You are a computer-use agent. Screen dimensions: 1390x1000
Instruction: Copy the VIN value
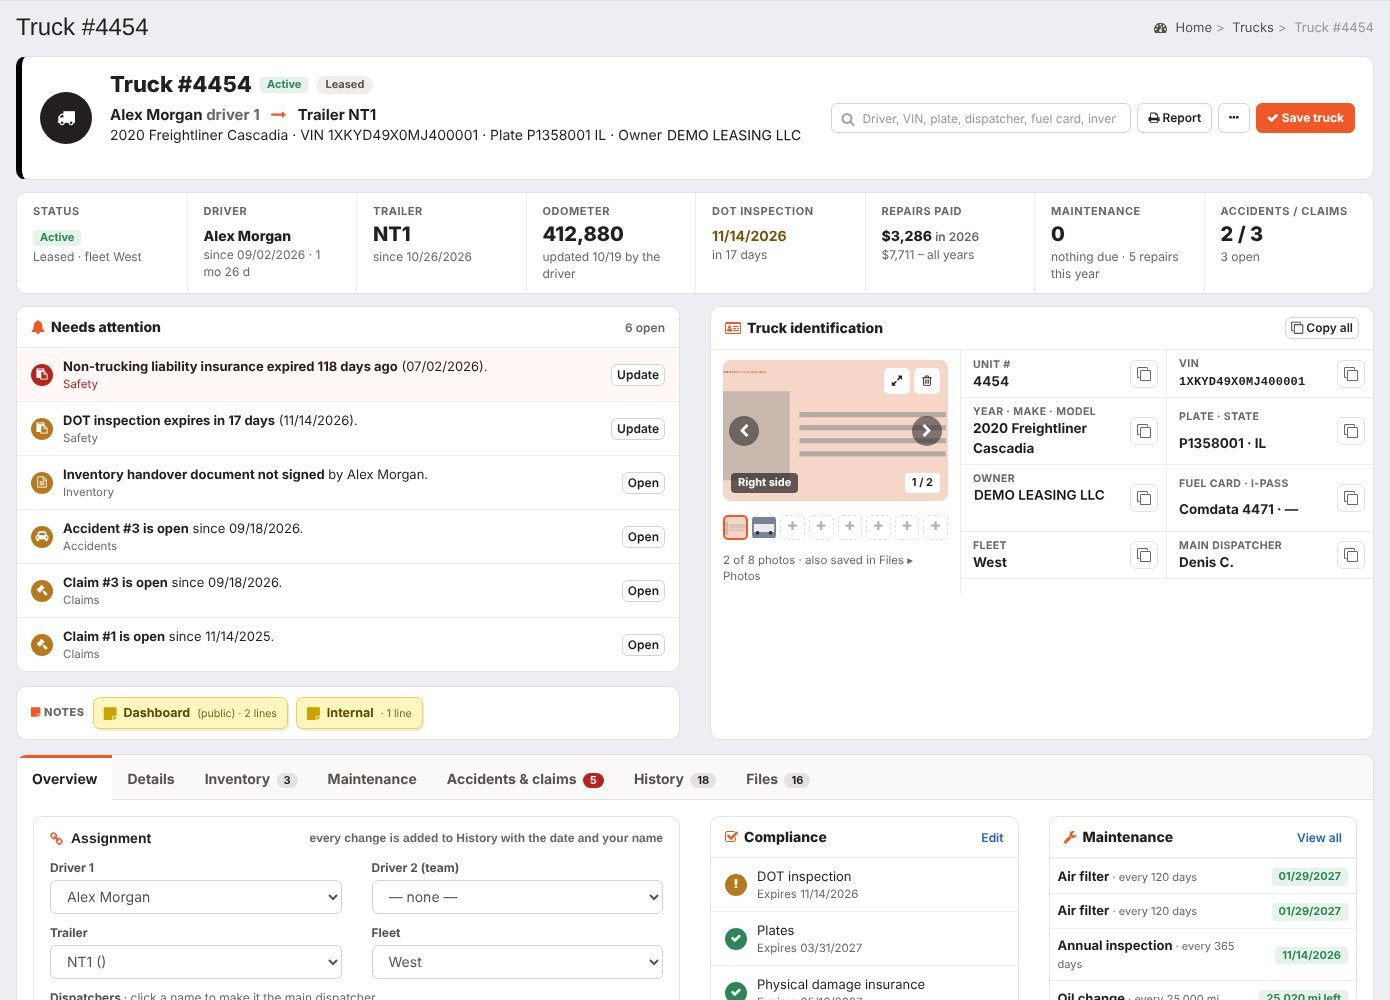(1351, 374)
